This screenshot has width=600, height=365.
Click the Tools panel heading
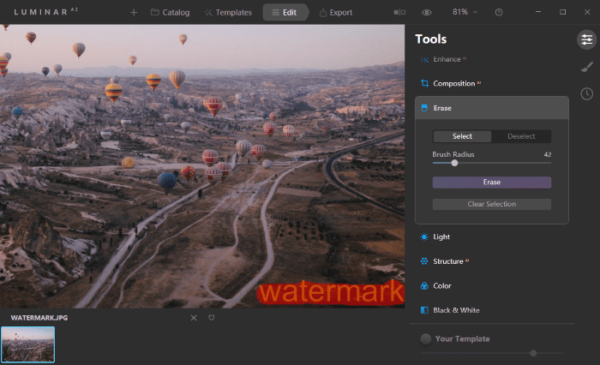tap(431, 39)
